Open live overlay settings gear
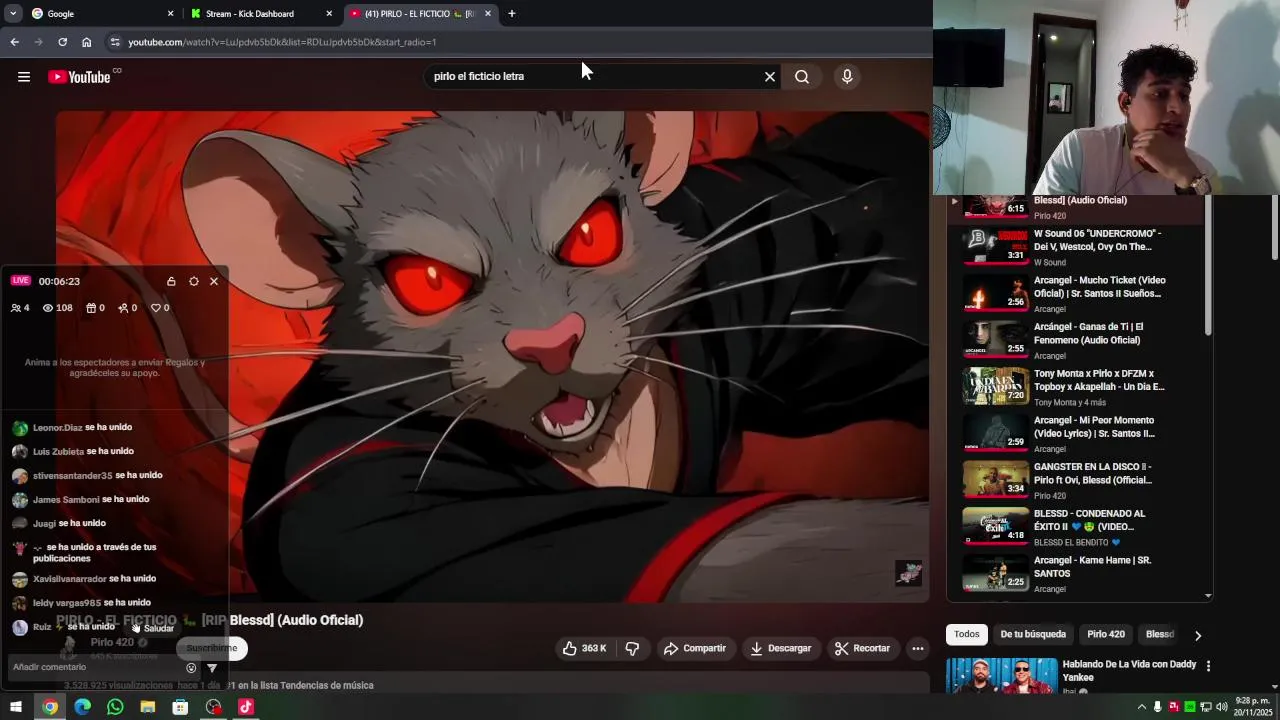 coord(194,281)
